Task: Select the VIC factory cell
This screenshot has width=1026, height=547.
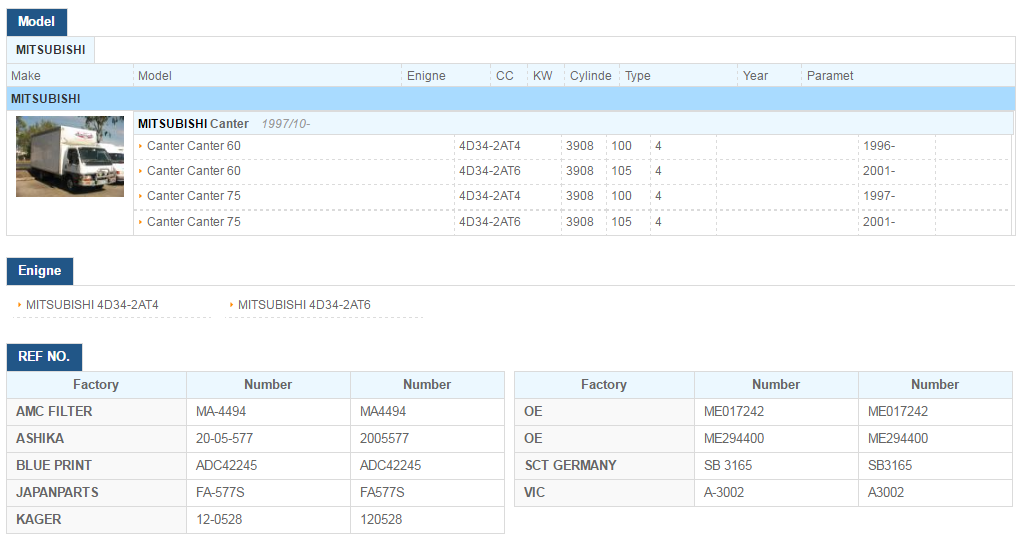Action: point(605,492)
